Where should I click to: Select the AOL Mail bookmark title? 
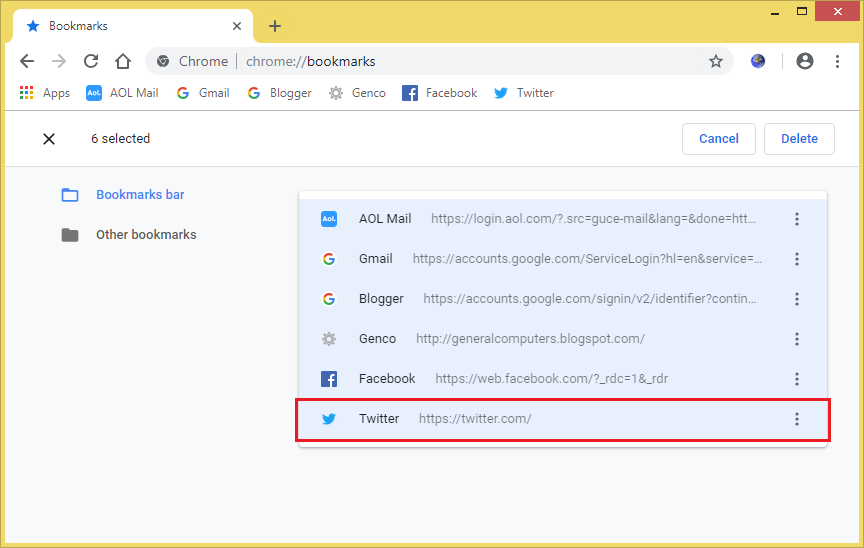pos(385,219)
